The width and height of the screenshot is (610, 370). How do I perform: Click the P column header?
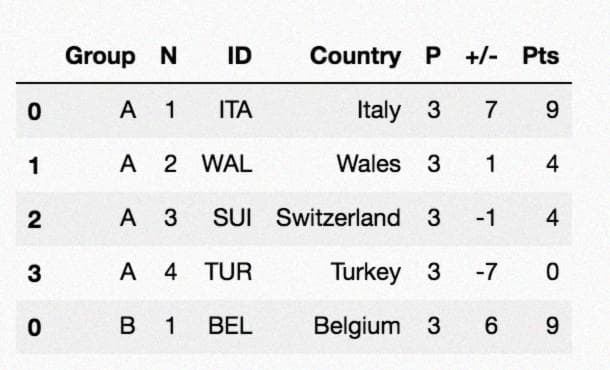[x=433, y=56]
